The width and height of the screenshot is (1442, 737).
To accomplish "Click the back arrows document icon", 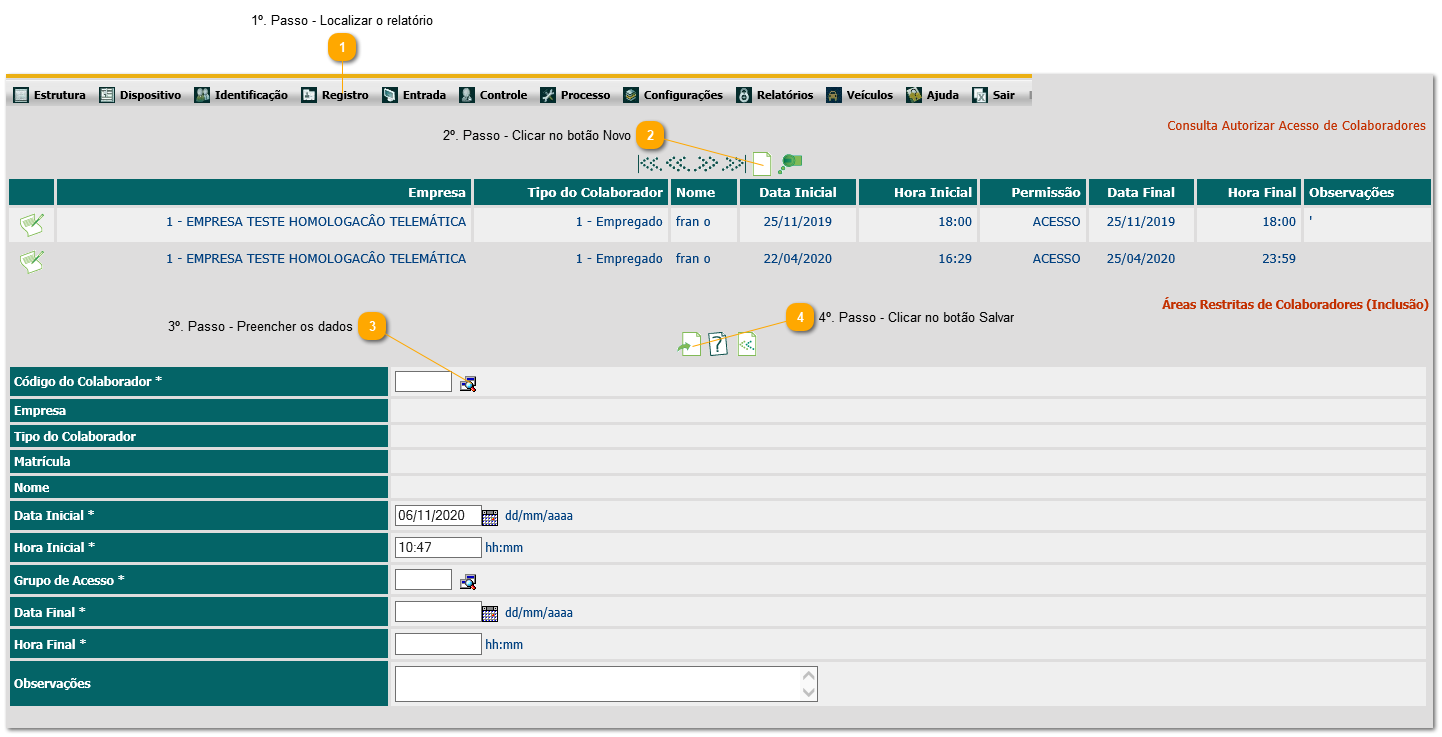I will (747, 344).
